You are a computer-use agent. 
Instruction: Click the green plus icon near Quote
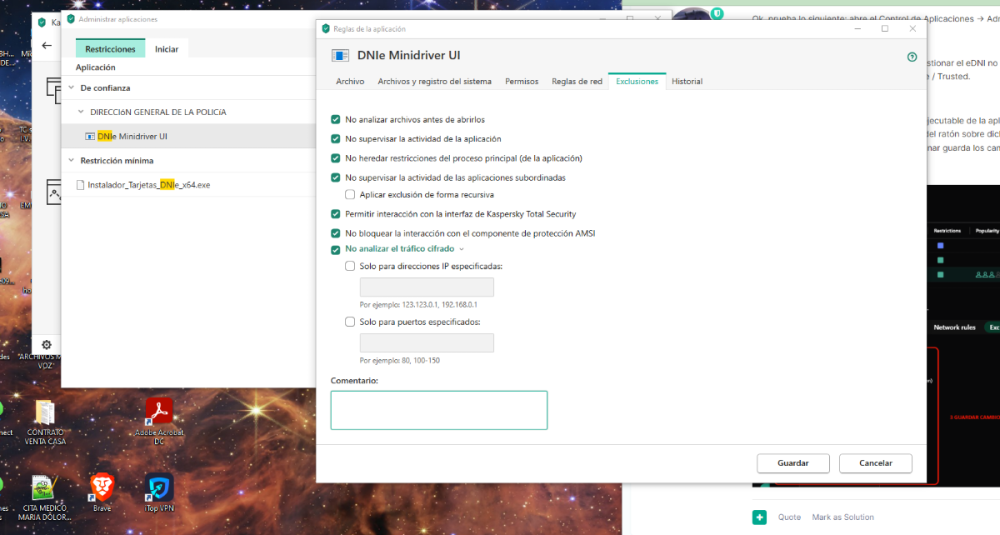coord(759,517)
